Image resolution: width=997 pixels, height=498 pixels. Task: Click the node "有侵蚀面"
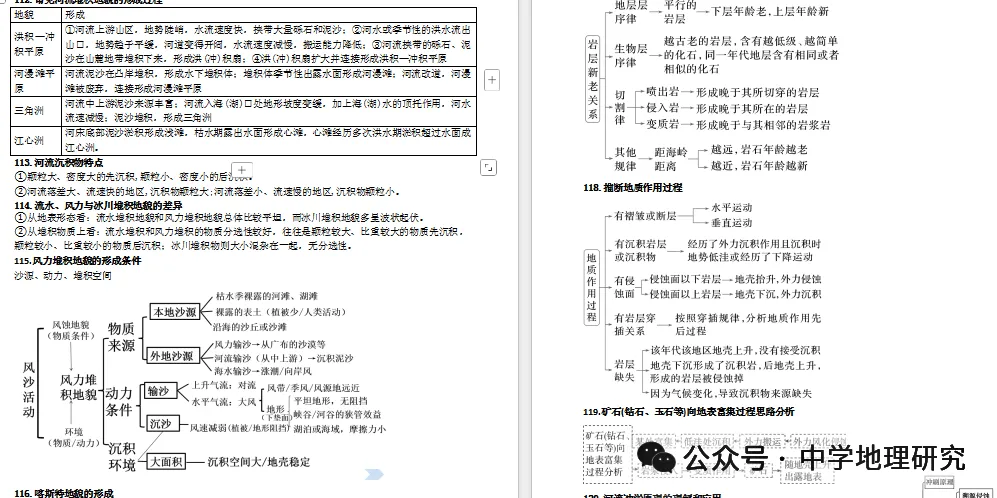pos(625,287)
